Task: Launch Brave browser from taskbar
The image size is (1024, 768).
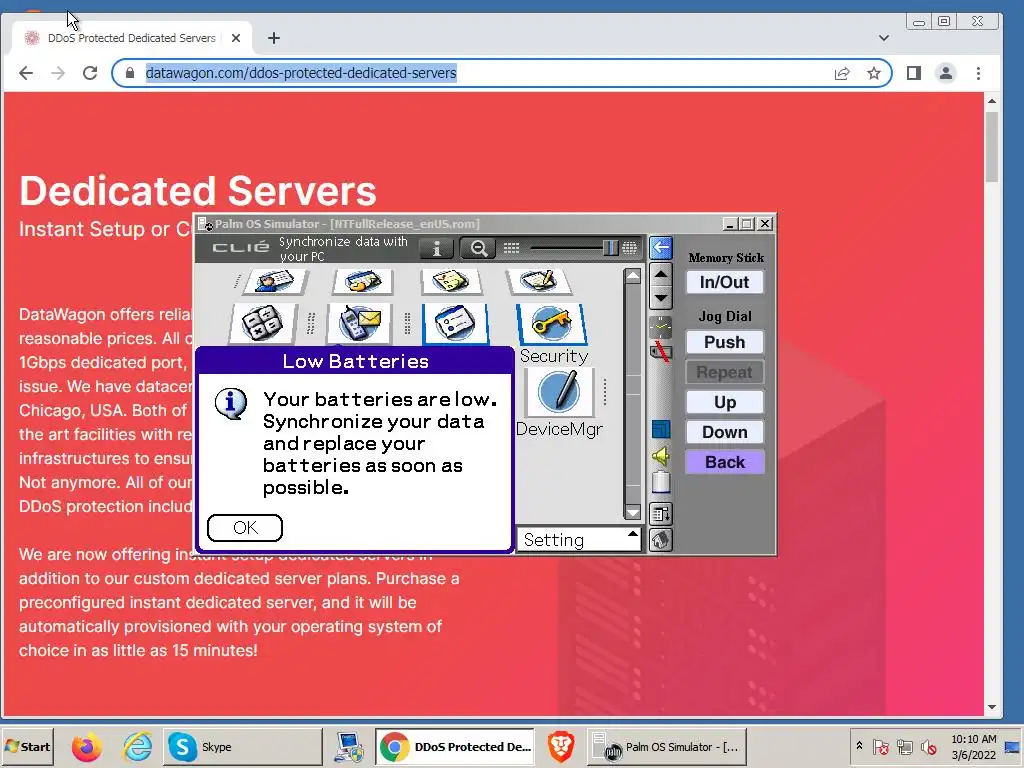Action: (x=560, y=747)
